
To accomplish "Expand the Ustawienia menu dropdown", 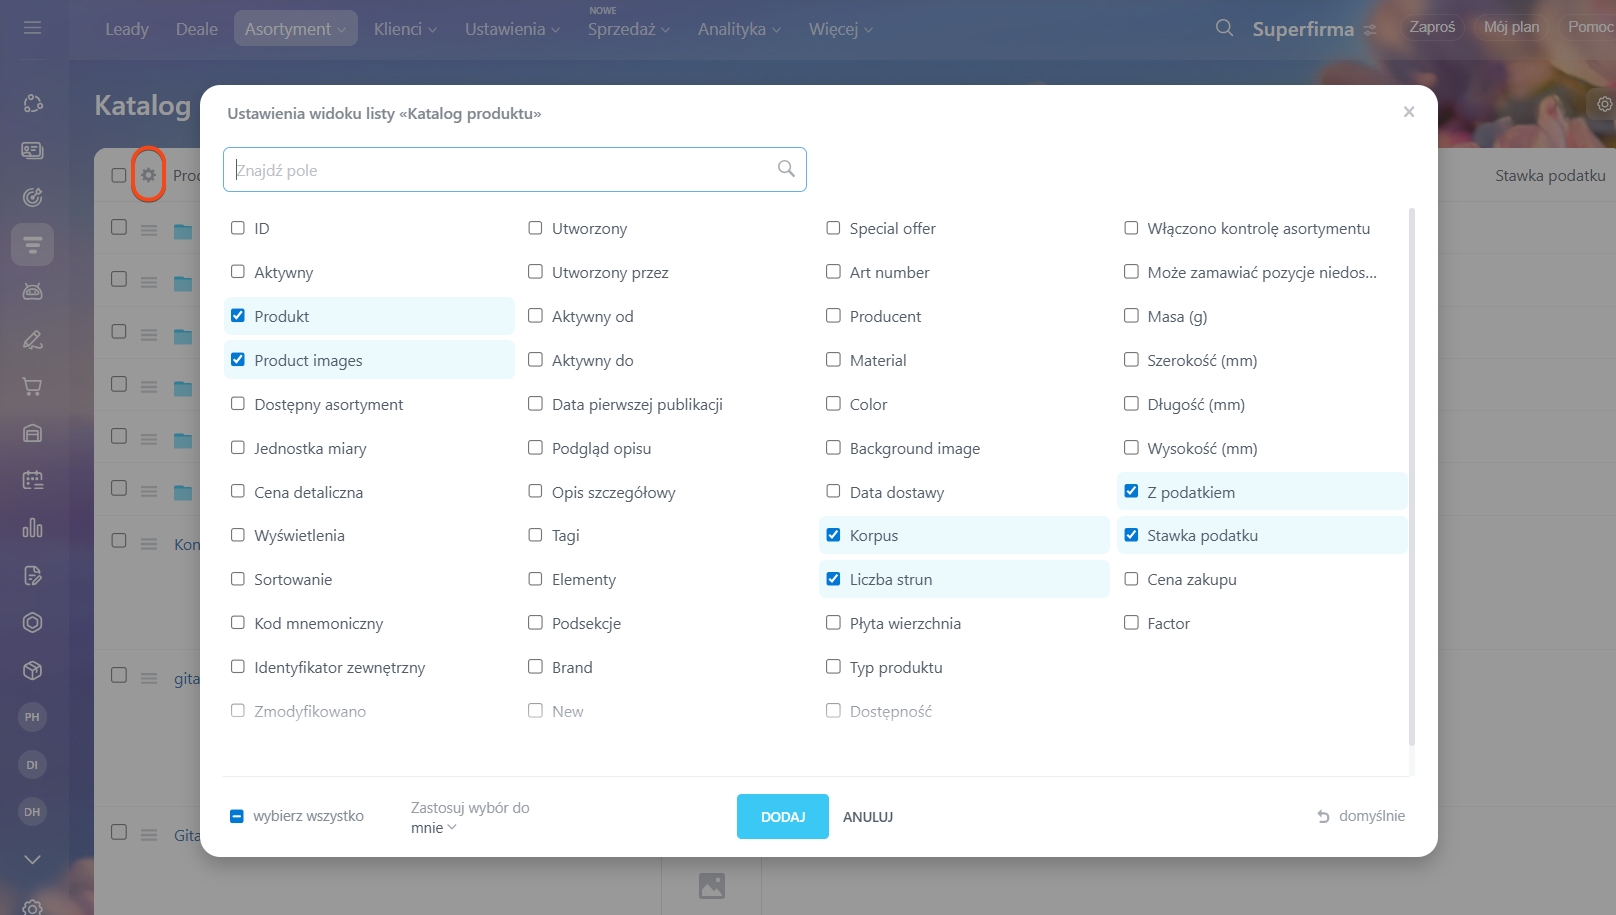I will 512,29.
